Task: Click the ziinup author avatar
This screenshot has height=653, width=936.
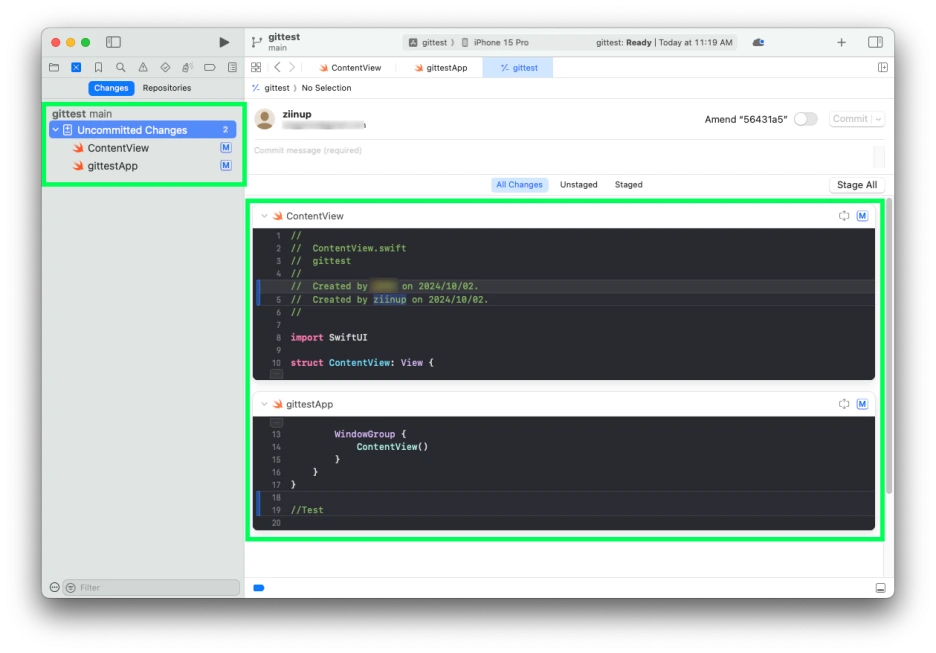Action: point(264,119)
